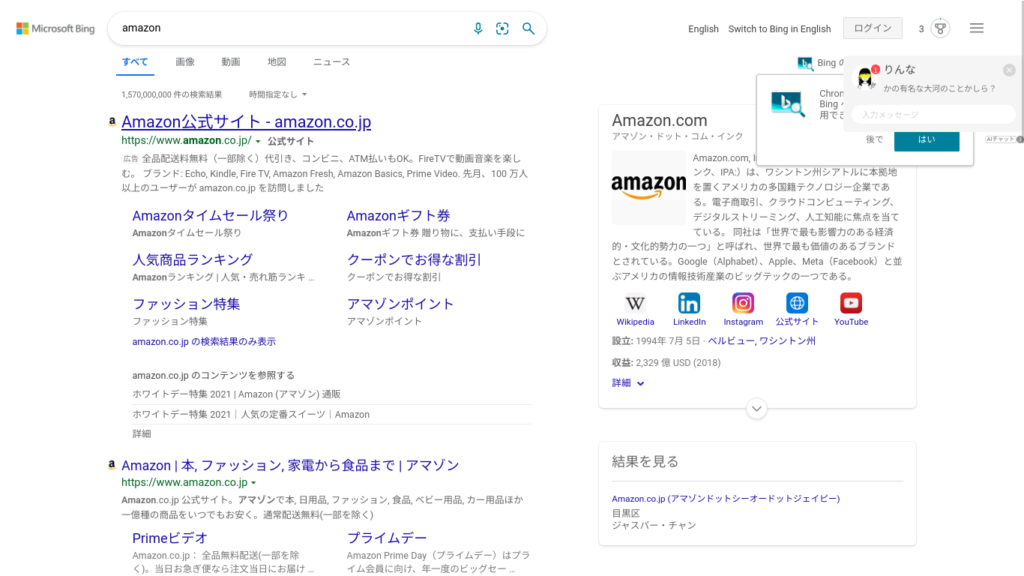The height and width of the screenshot is (576, 1024).
Task: Open Amazon's YouTube icon link
Action: 851,304
